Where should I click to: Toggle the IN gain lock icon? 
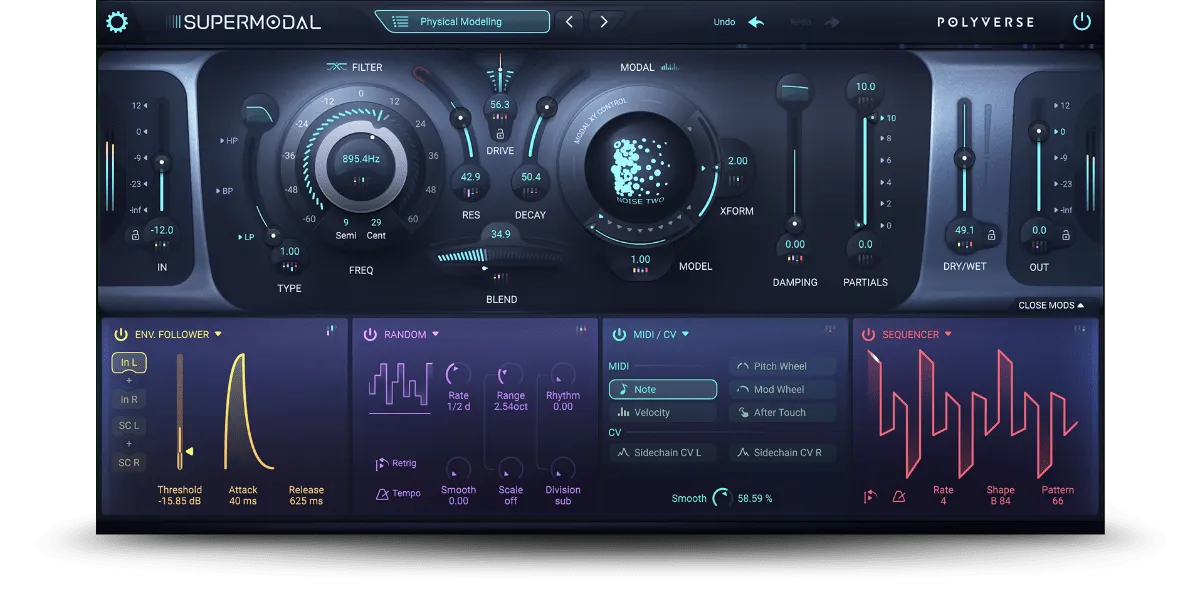pos(134,236)
